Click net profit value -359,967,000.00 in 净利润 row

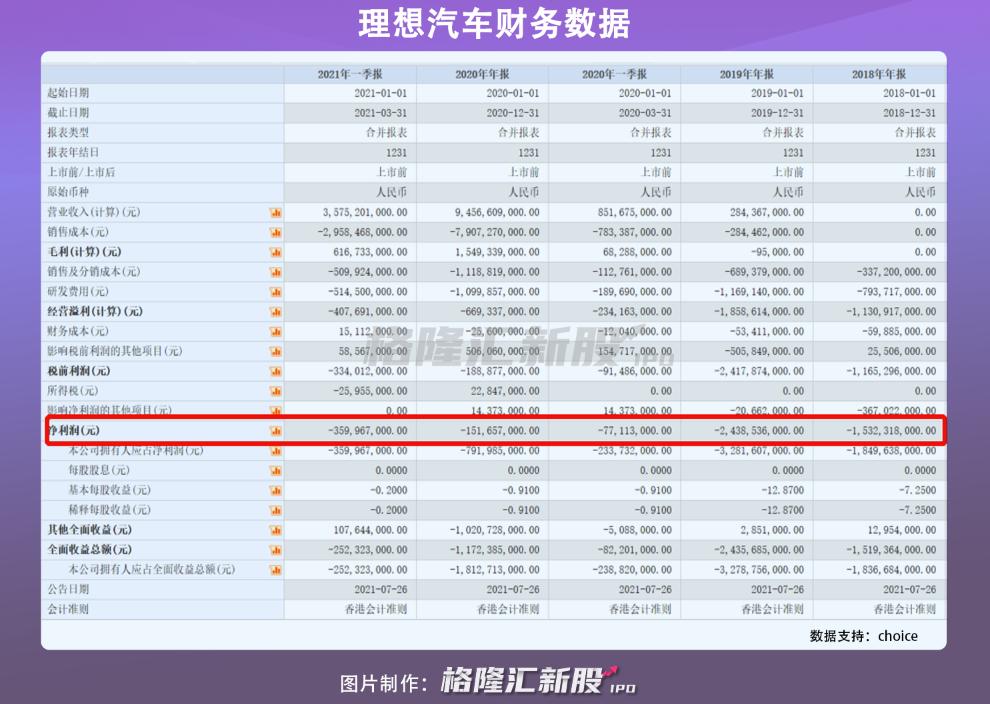click(x=367, y=431)
